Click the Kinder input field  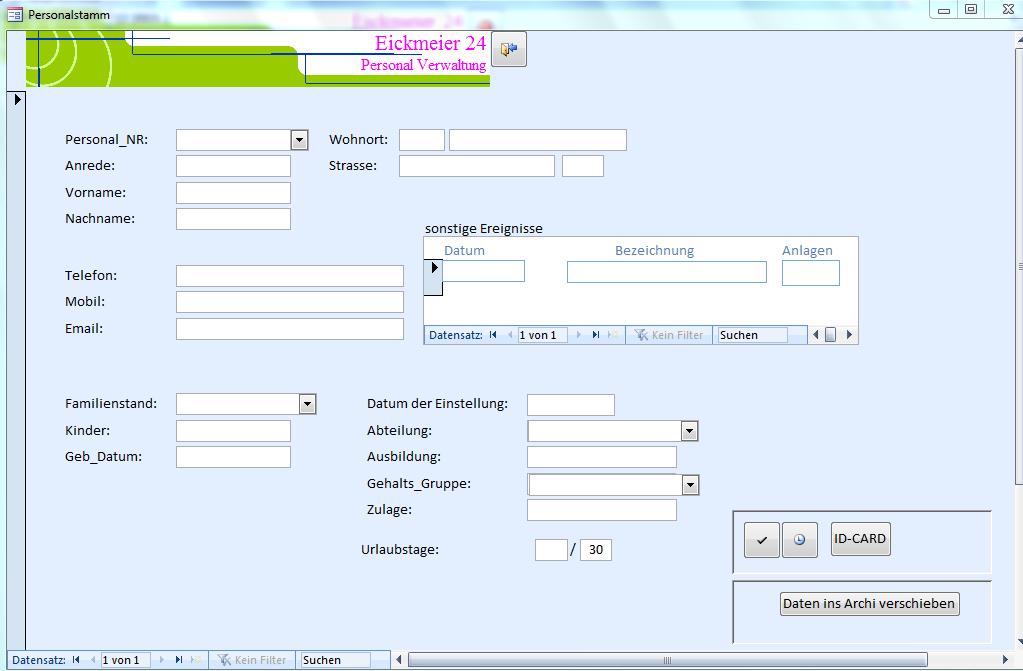[234, 431]
